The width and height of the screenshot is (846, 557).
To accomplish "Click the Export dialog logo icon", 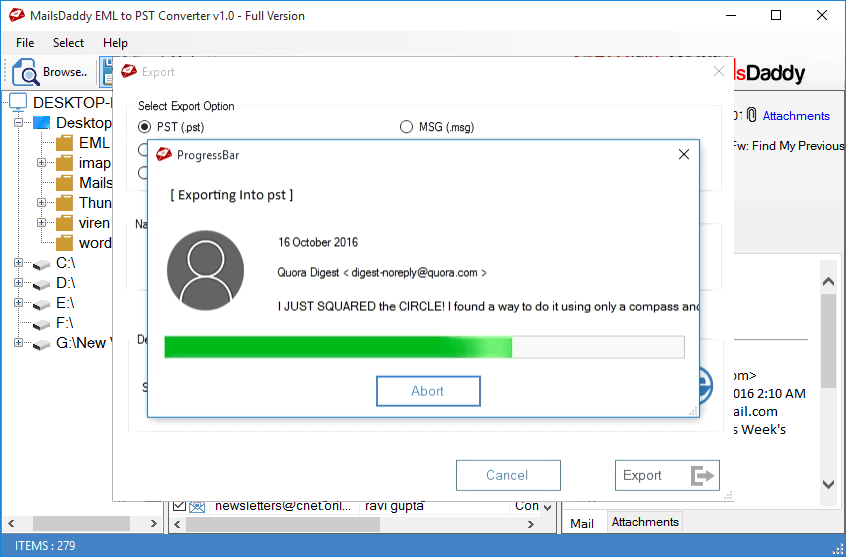I will tap(129, 71).
